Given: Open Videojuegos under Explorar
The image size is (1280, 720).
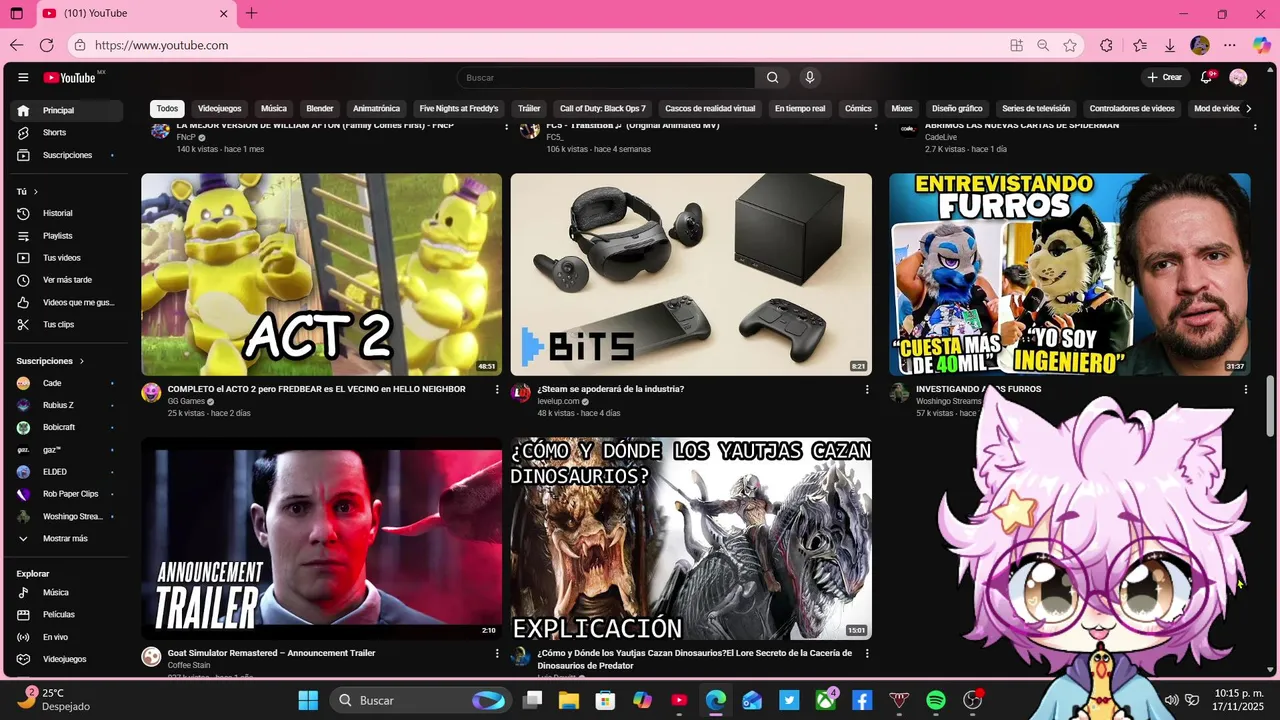Looking at the screenshot, I should tap(66, 660).
